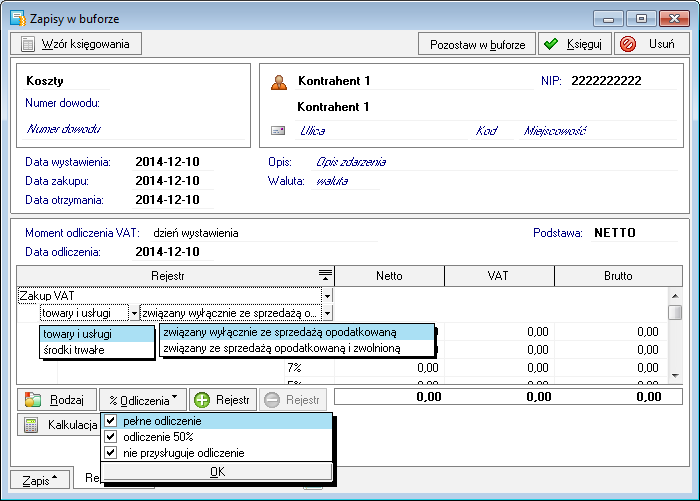Click the VAT column header
Screen dimensions: 700x501
[499, 276]
